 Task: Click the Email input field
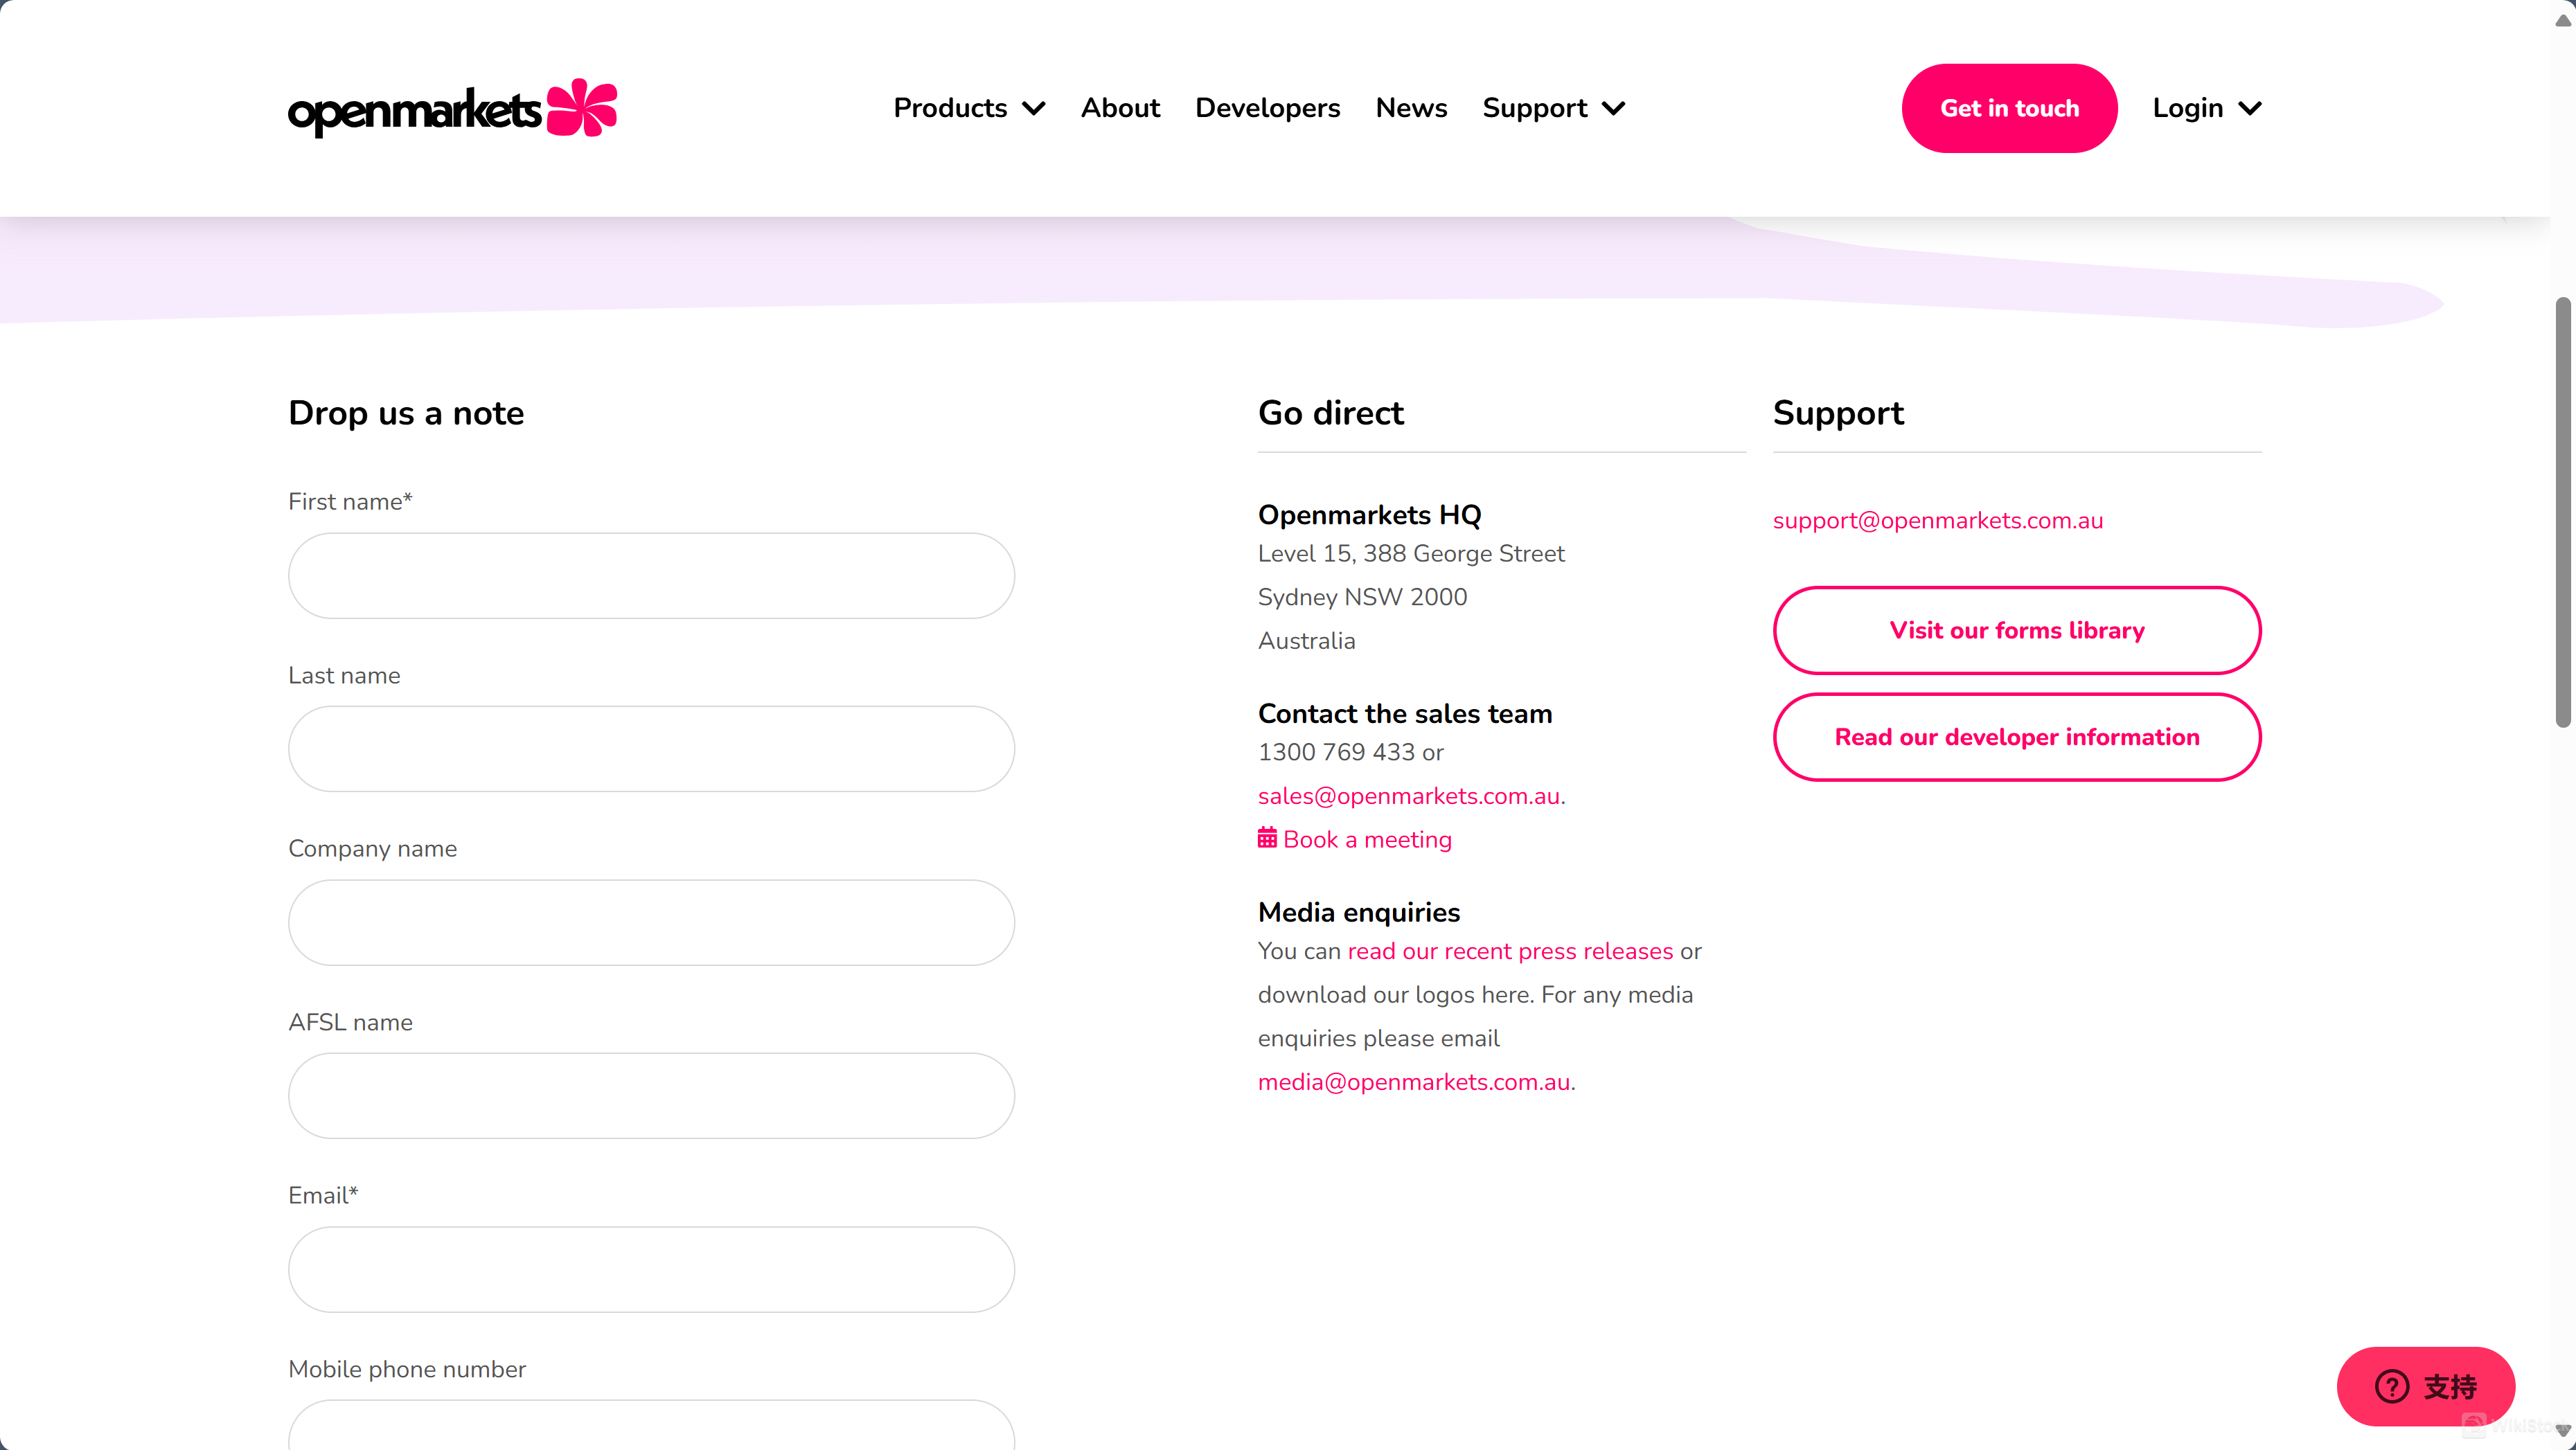tap(651, 1268)
